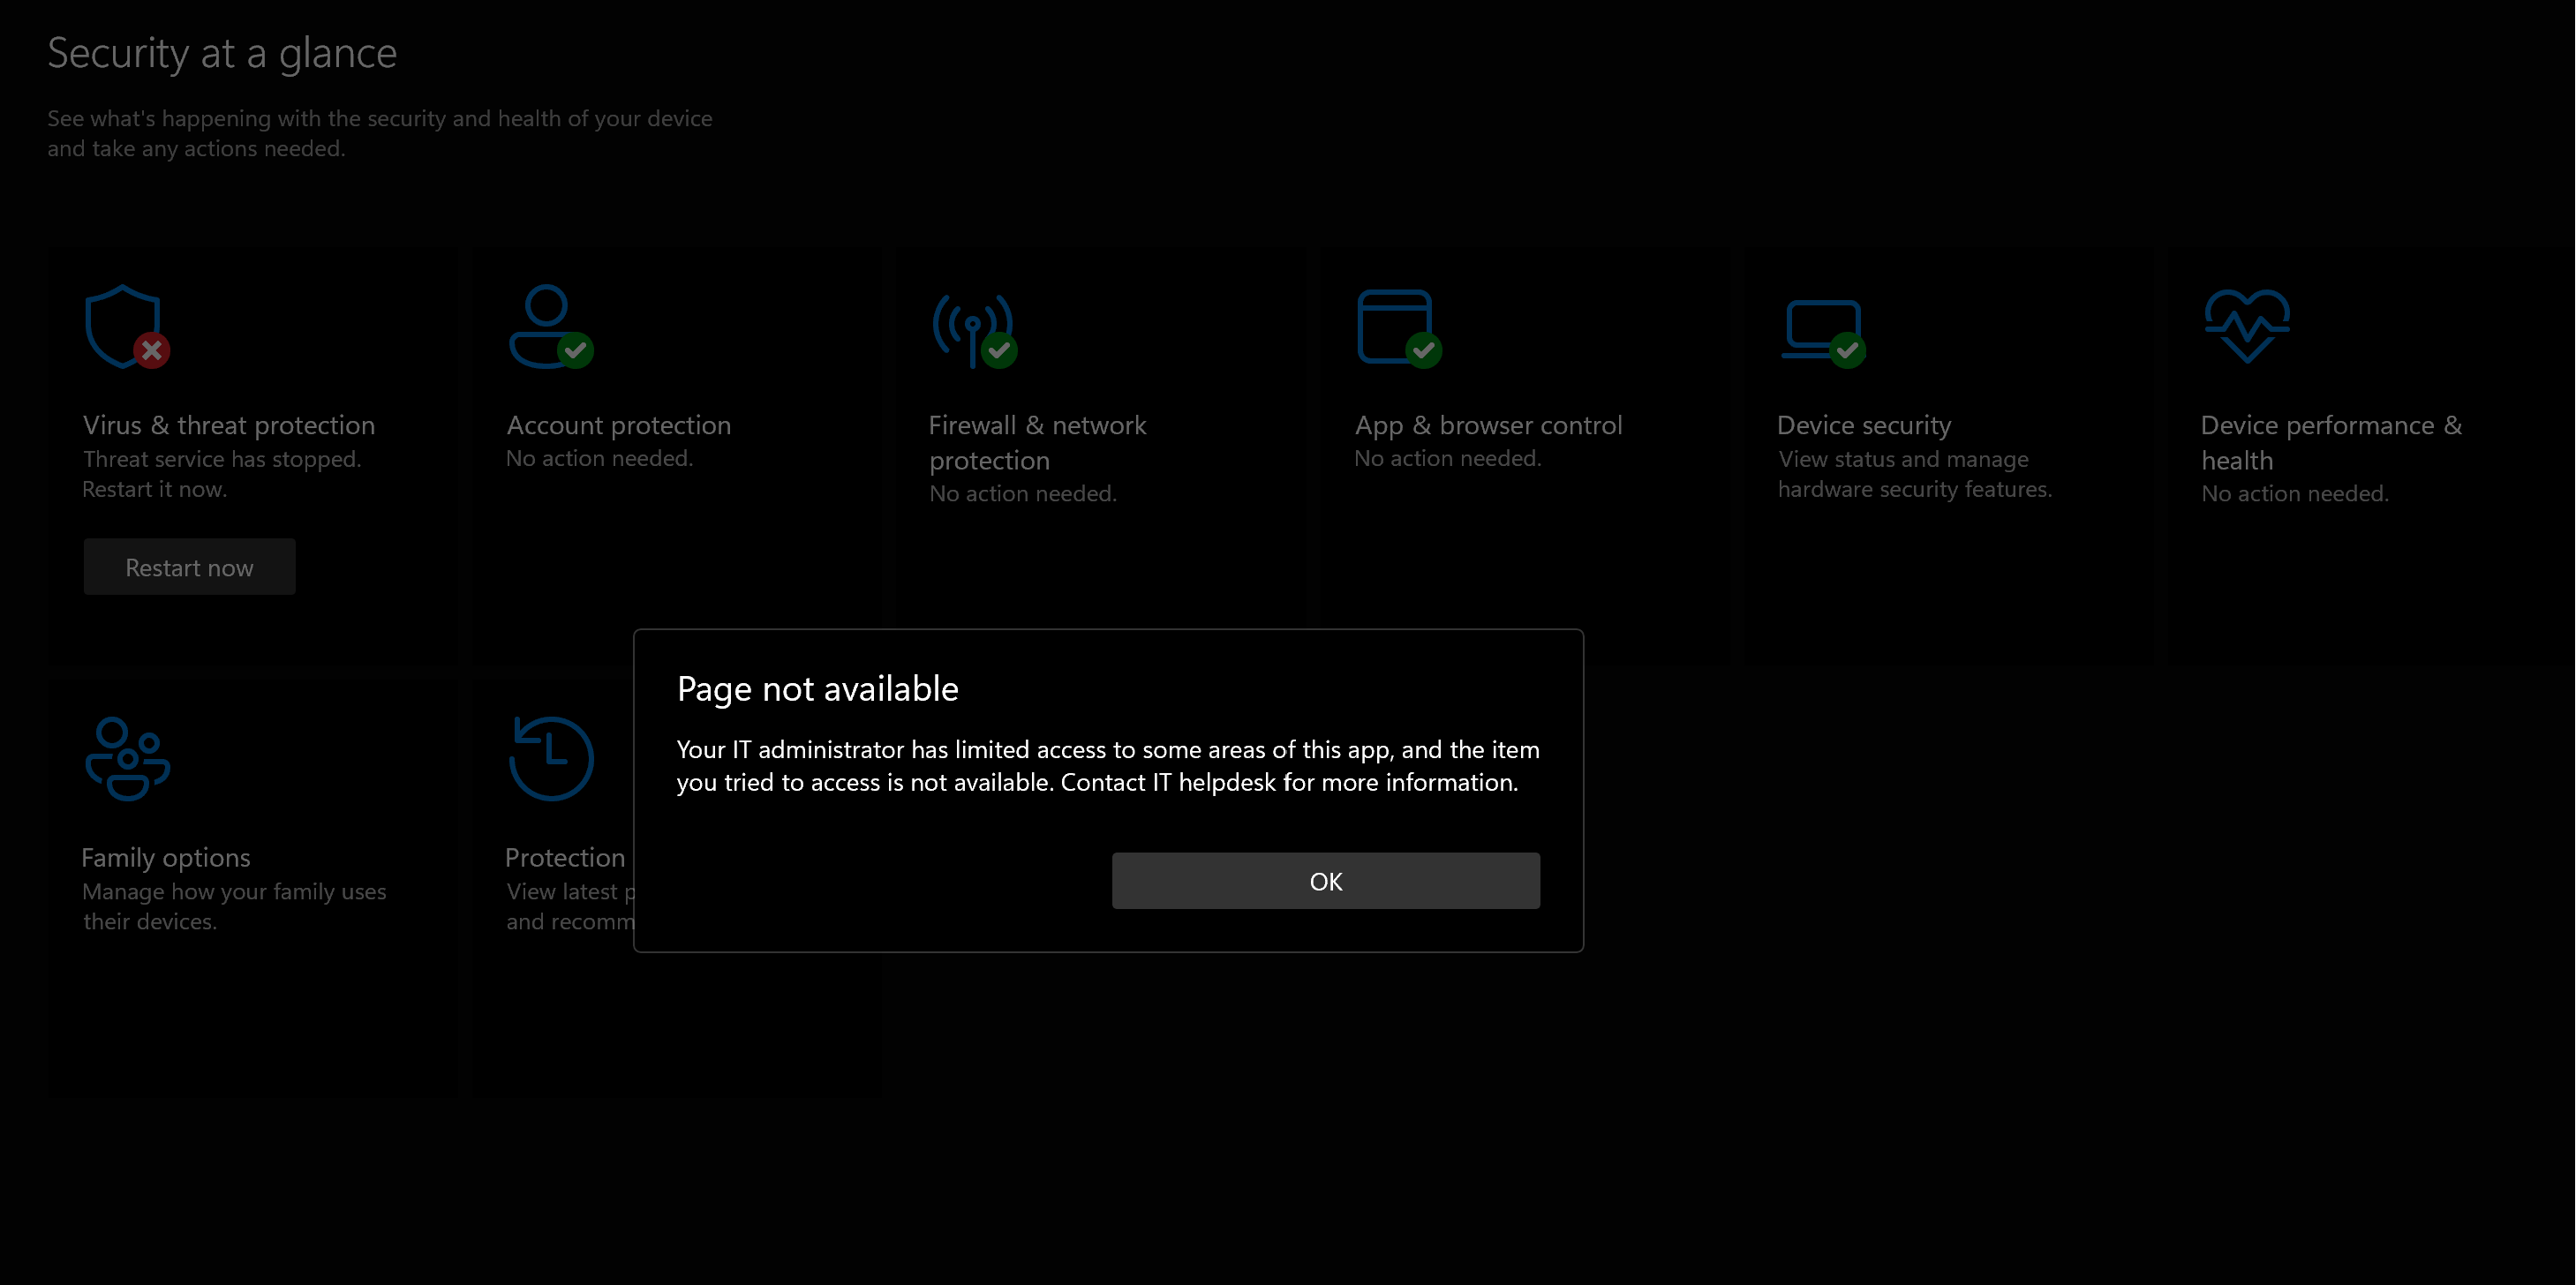Open the Firewall & network antenna icon
Viewport: 2576px width, 1285px height.
point(974,330)
